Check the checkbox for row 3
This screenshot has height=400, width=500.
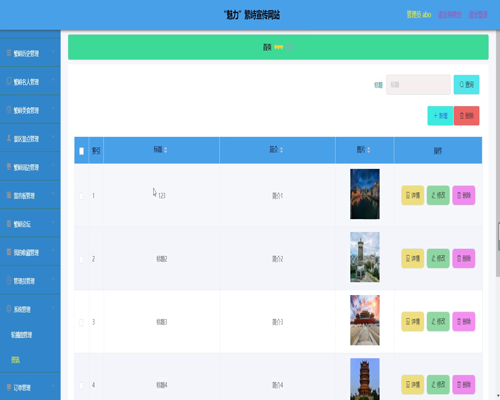coord(81,322)
